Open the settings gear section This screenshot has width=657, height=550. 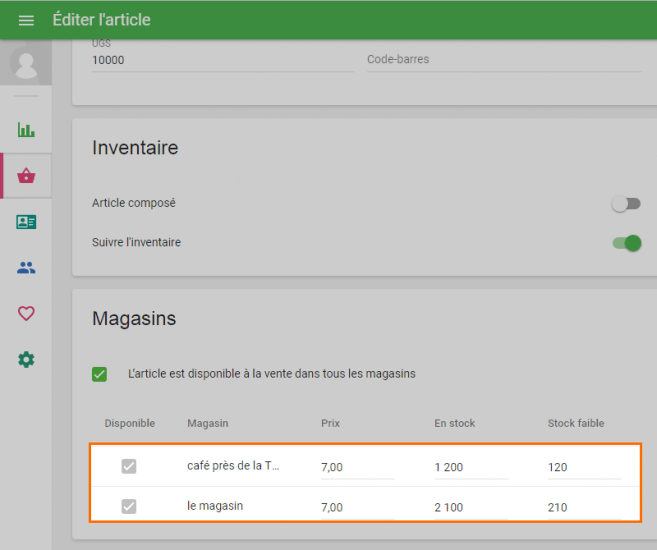tap(26, 359)
